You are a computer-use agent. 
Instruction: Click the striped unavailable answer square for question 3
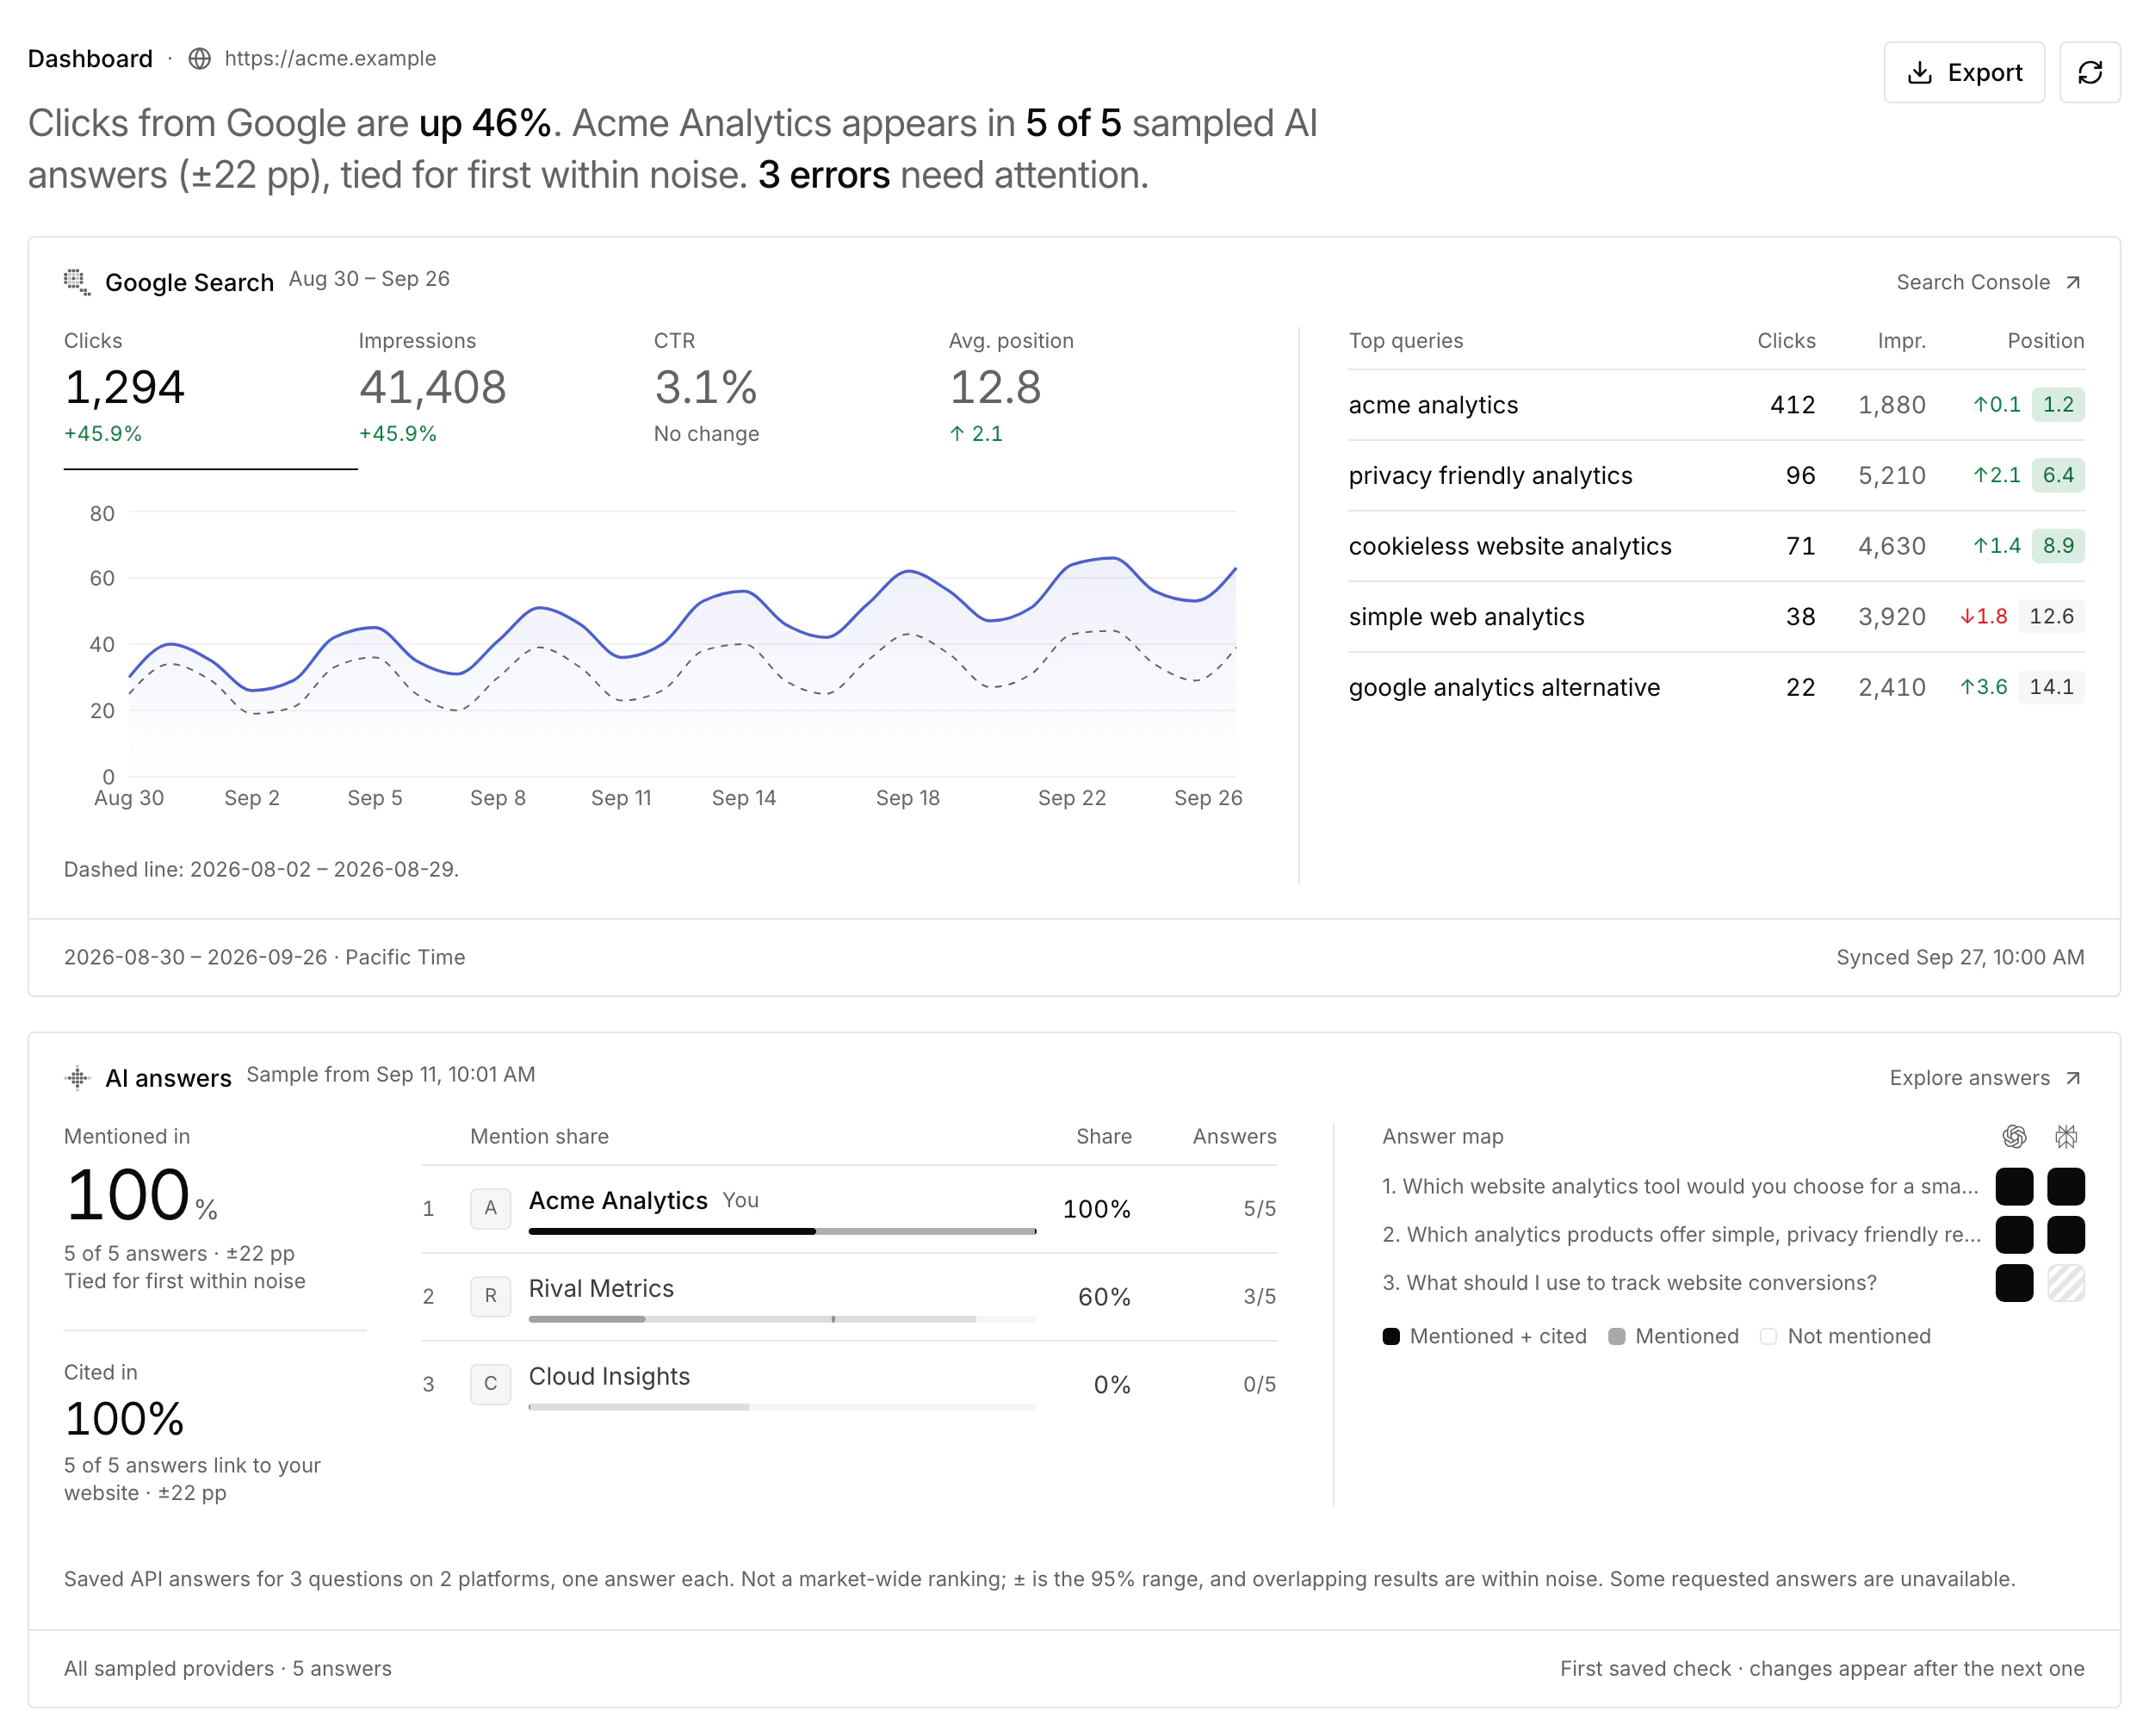[x=2066, y=1283]
